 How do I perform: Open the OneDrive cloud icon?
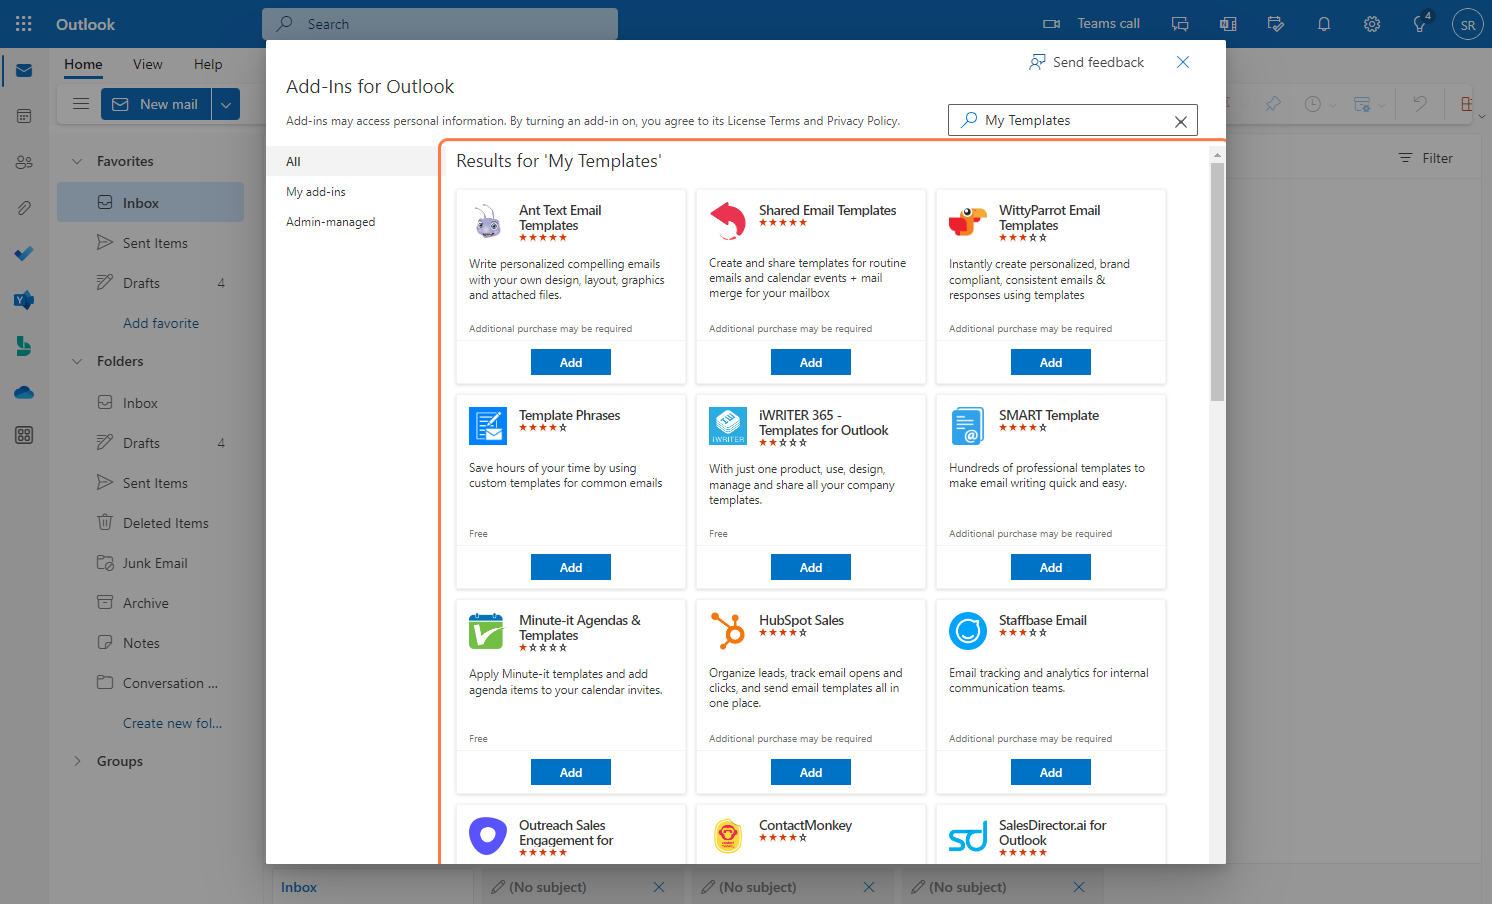click(x=24, y=392)
